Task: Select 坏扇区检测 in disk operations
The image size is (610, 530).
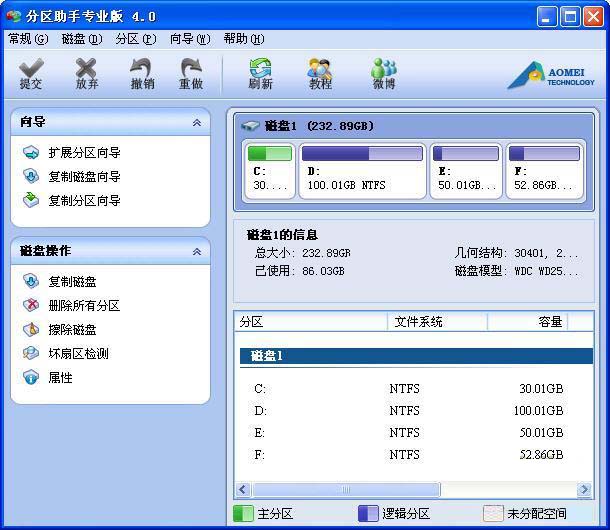Action: point(78,354)
